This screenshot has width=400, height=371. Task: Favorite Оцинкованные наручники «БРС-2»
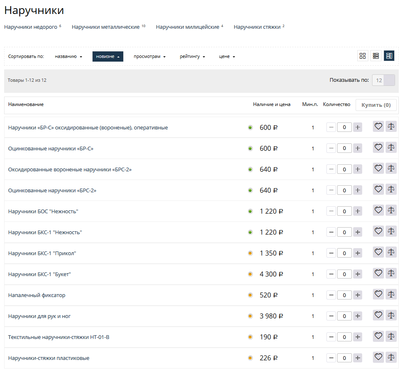(x=378, y=189)
